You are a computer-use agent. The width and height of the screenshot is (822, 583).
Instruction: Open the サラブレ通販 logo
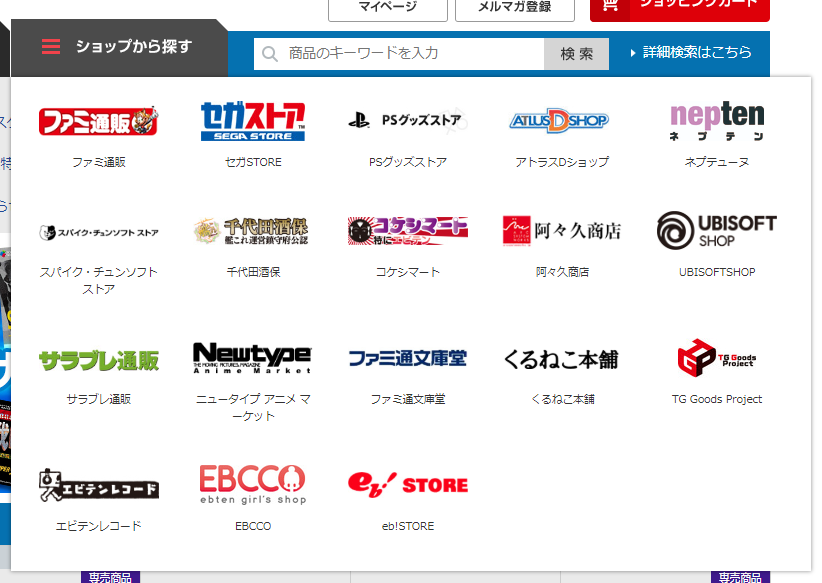99,361
